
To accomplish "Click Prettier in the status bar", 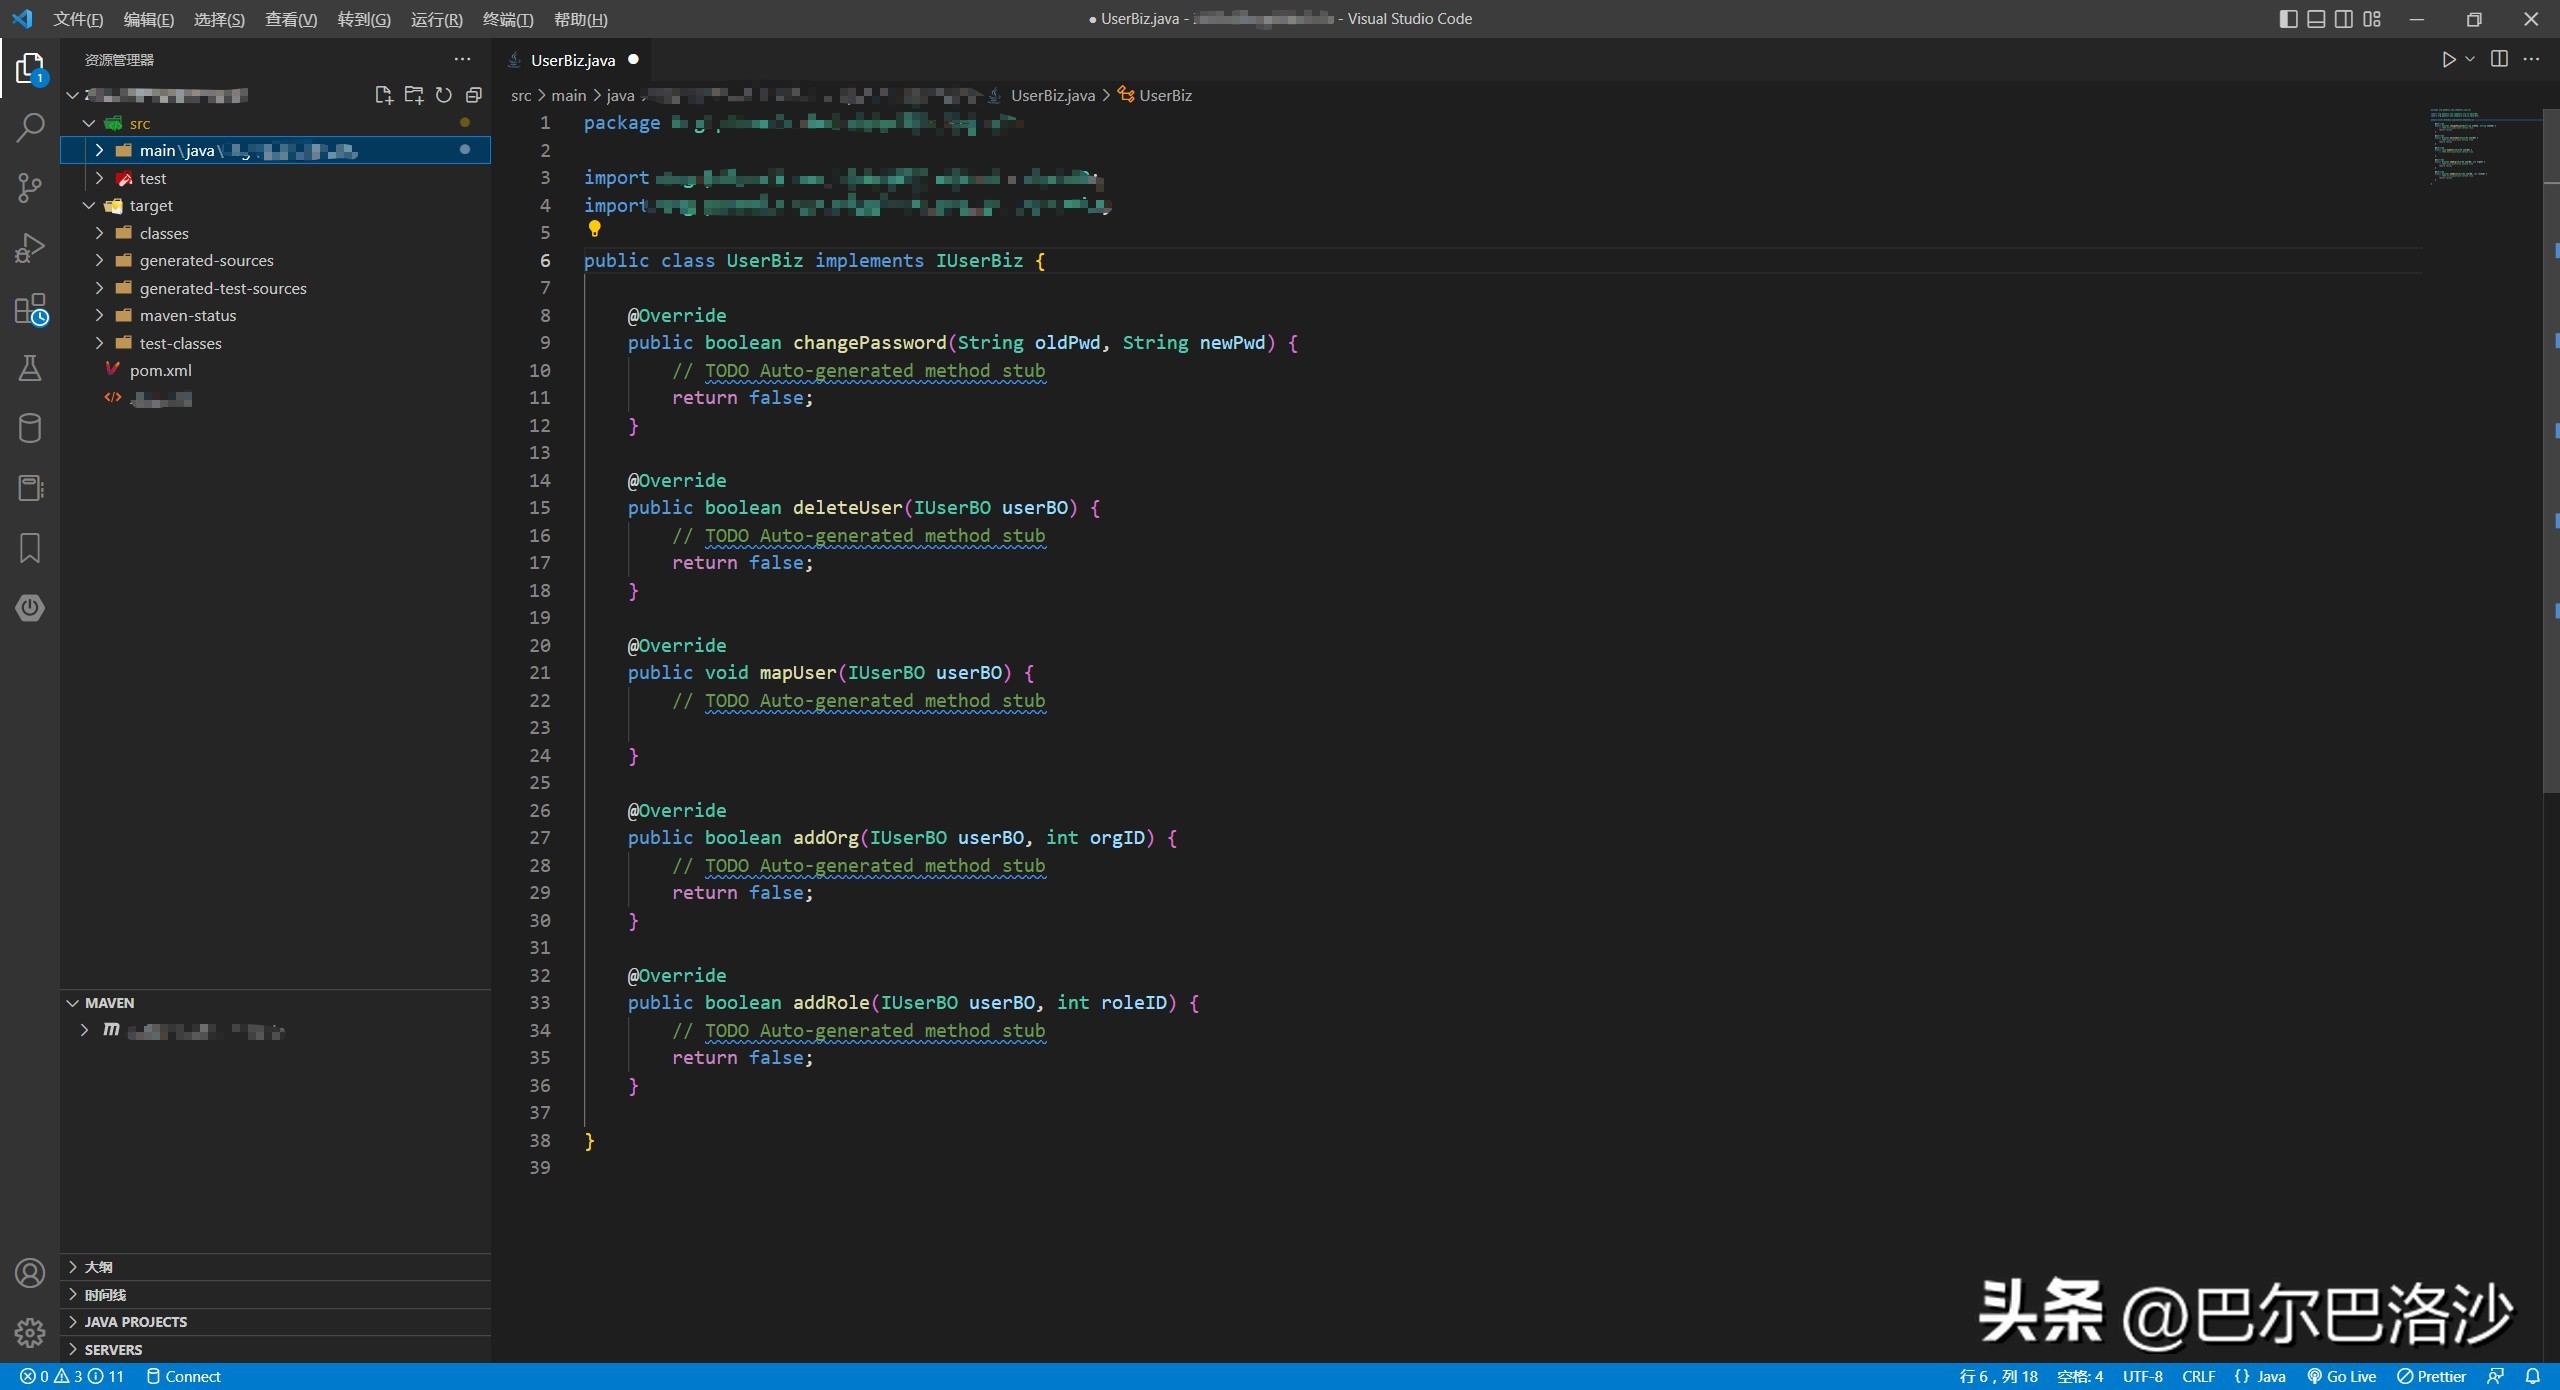I will click(x=2431, y=1376).
